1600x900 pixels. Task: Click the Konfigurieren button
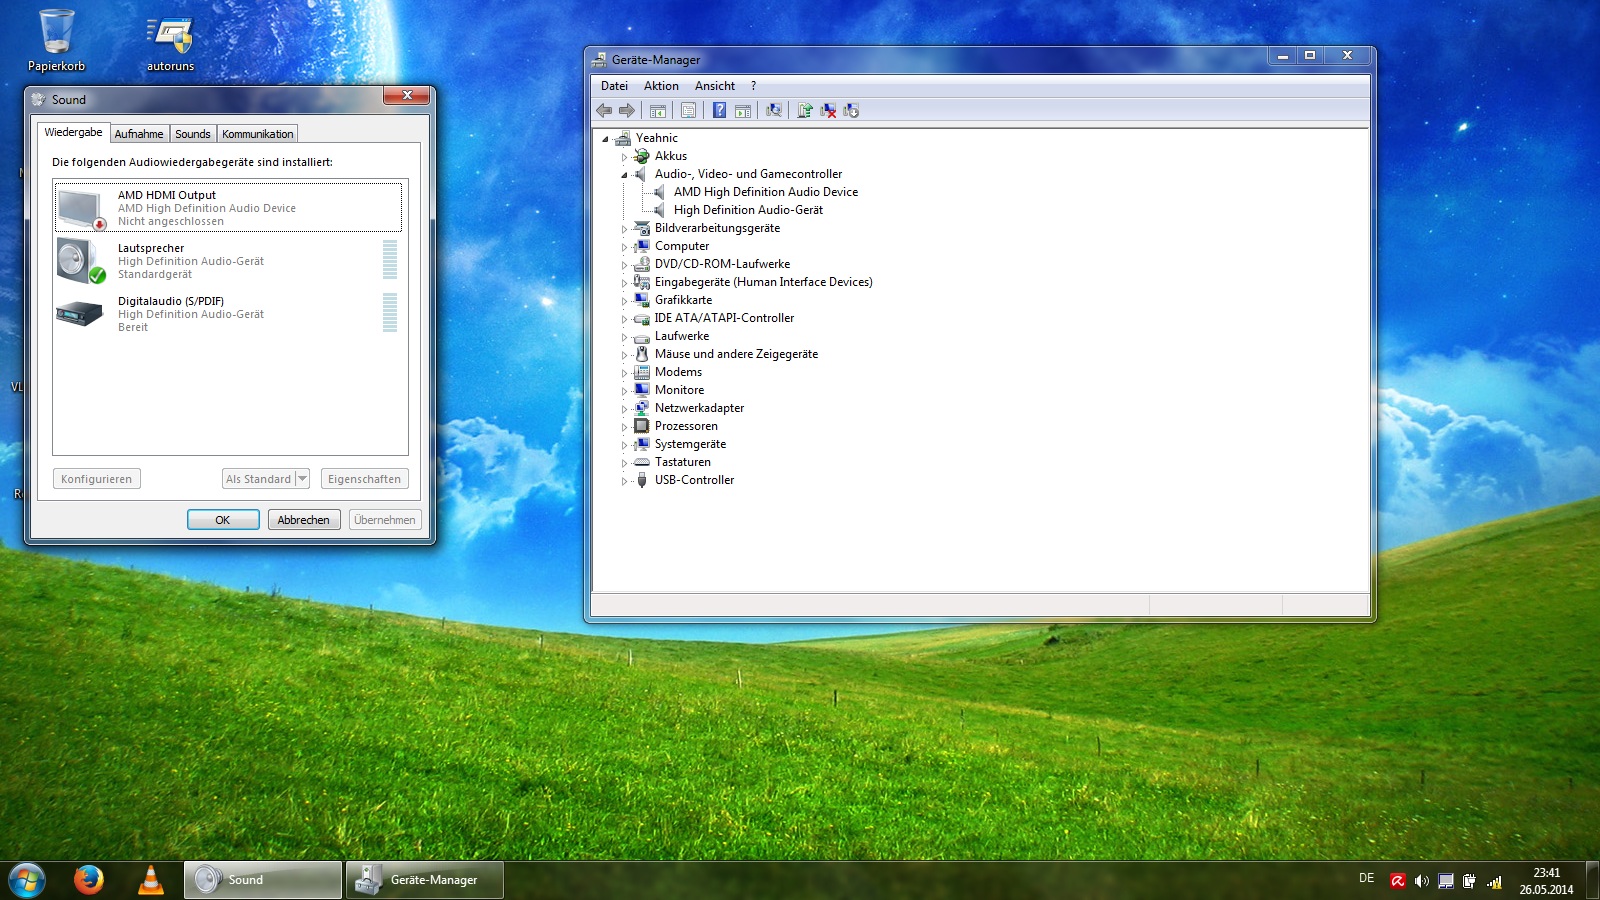(x=96, y=479)
